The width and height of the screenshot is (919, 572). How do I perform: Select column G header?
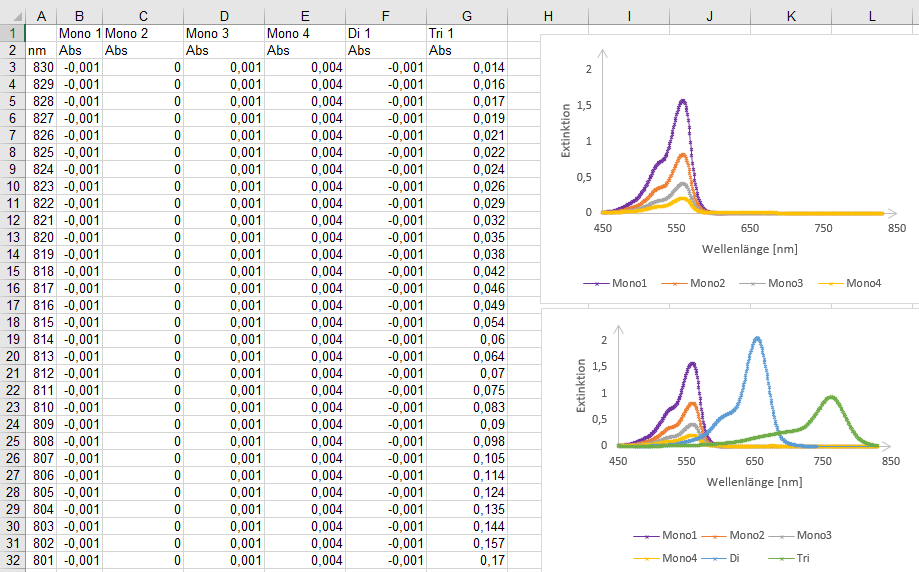point(467,16)
